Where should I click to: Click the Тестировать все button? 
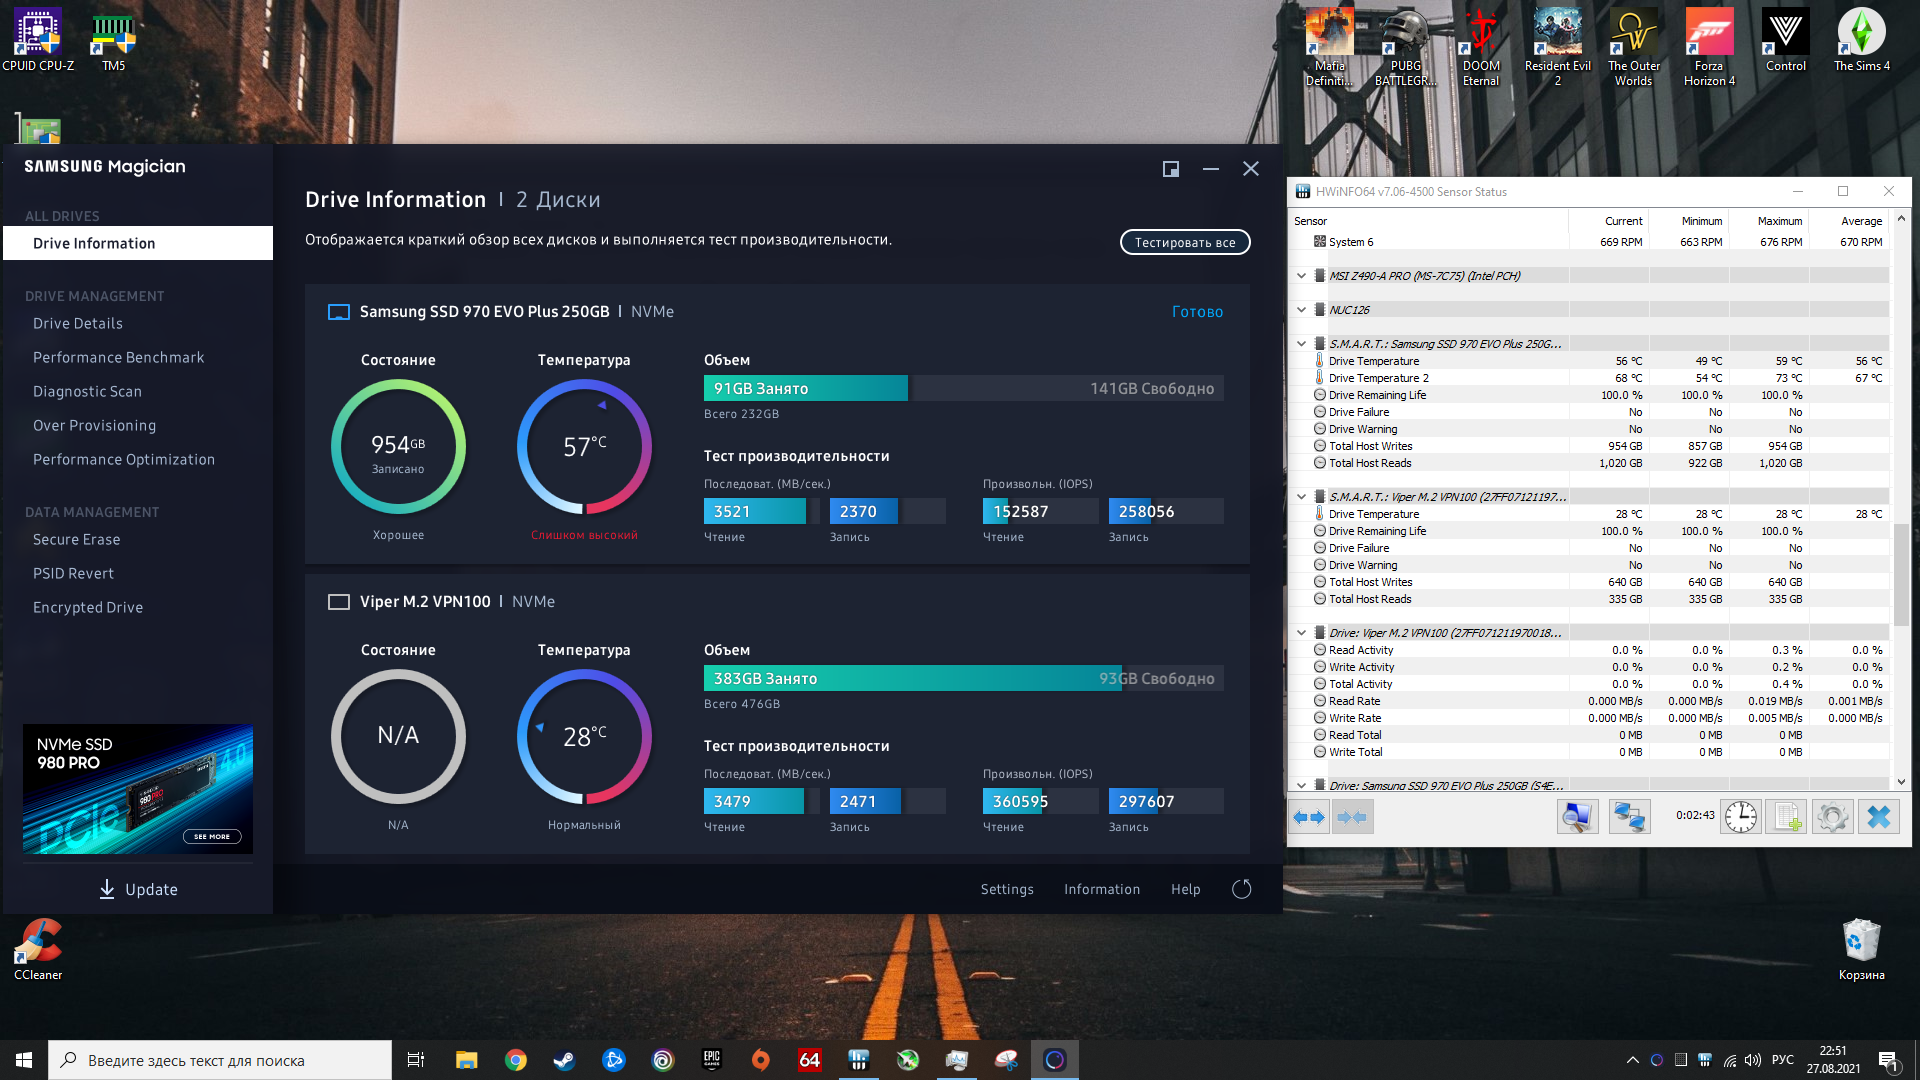pos(1184,242)
